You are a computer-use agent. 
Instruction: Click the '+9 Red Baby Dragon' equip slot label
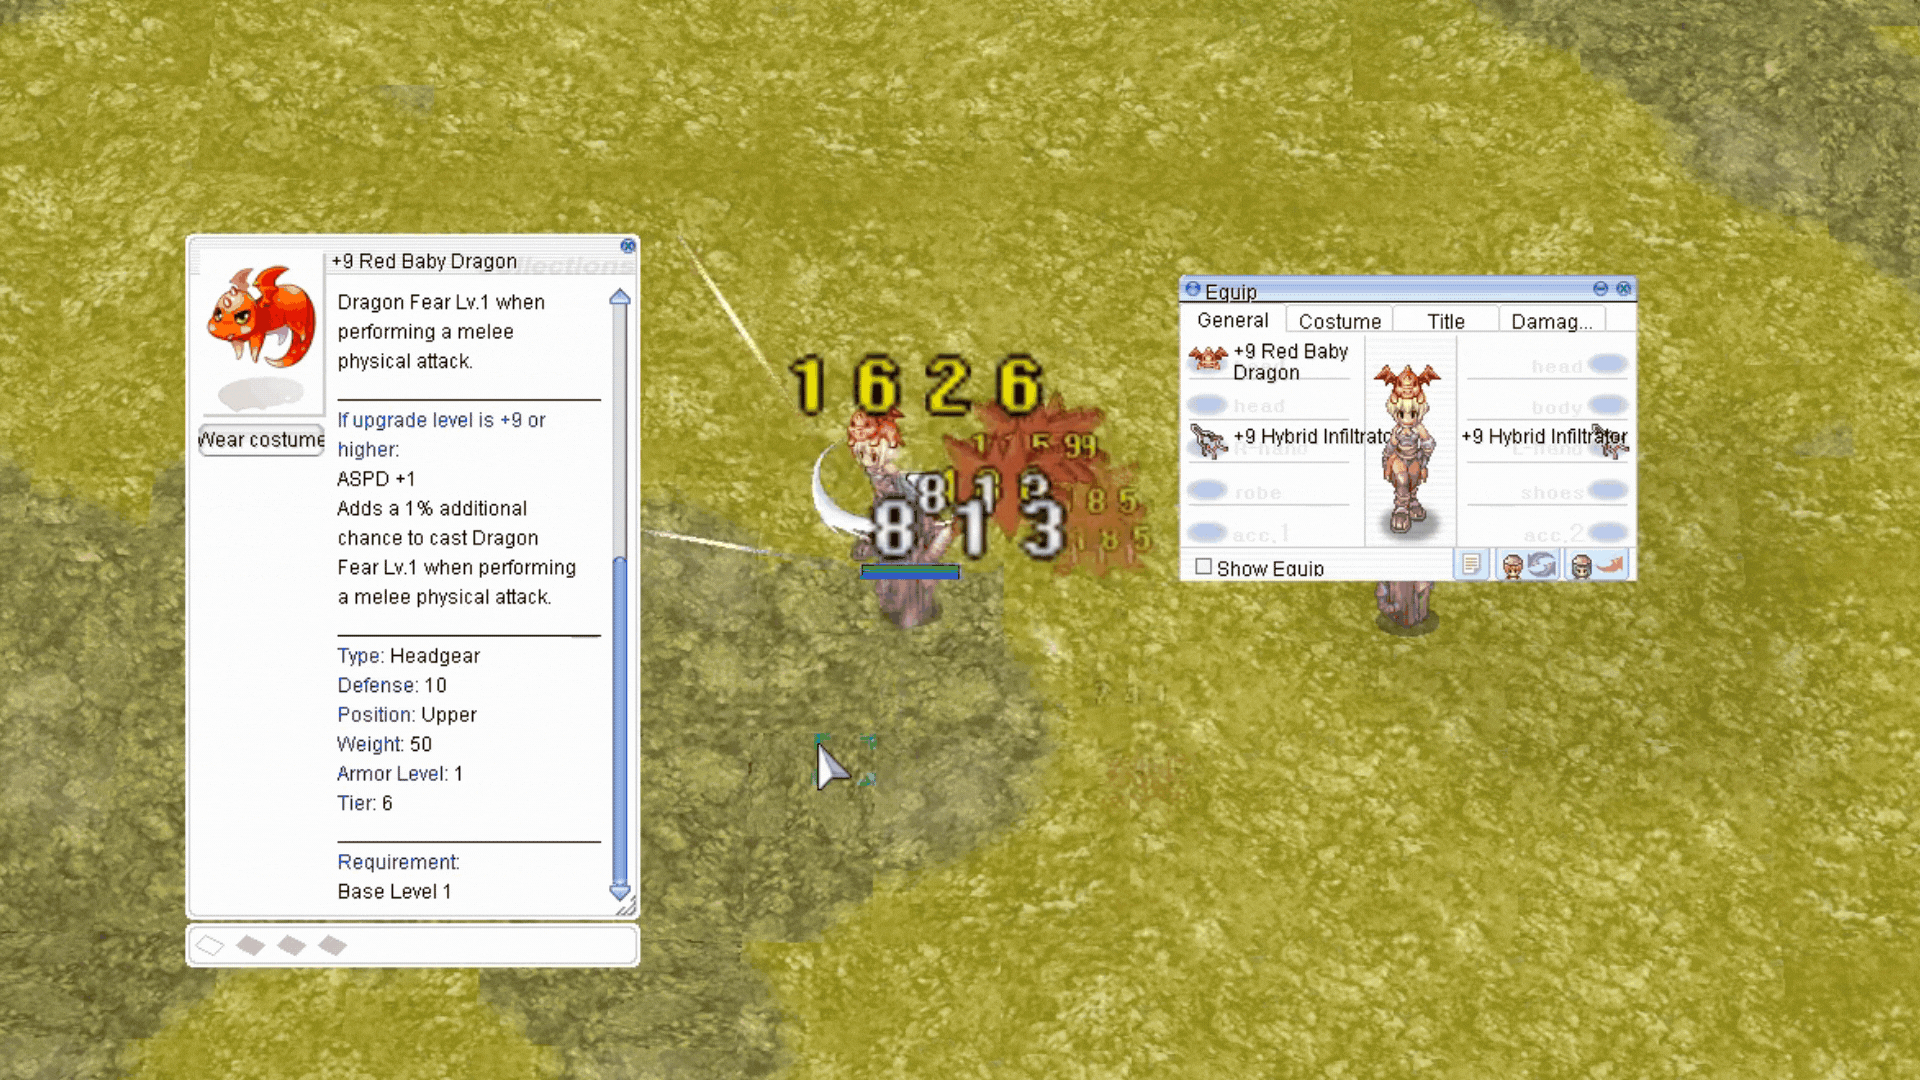click(1290, 362)
